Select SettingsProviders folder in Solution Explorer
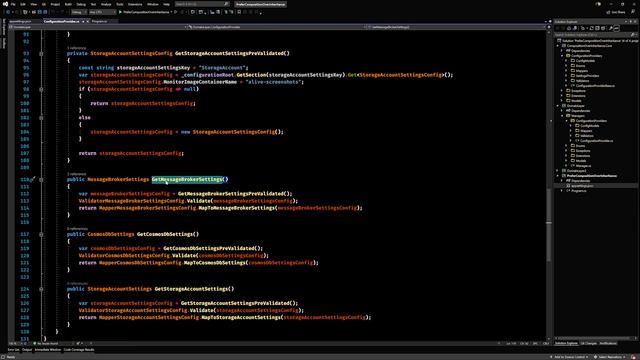640x360 pixels. point(587,76)
